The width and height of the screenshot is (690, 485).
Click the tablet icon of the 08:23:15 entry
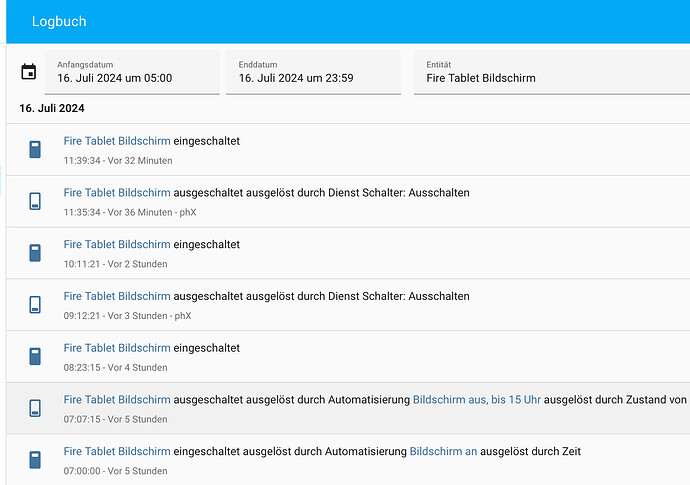coord(35,356)
